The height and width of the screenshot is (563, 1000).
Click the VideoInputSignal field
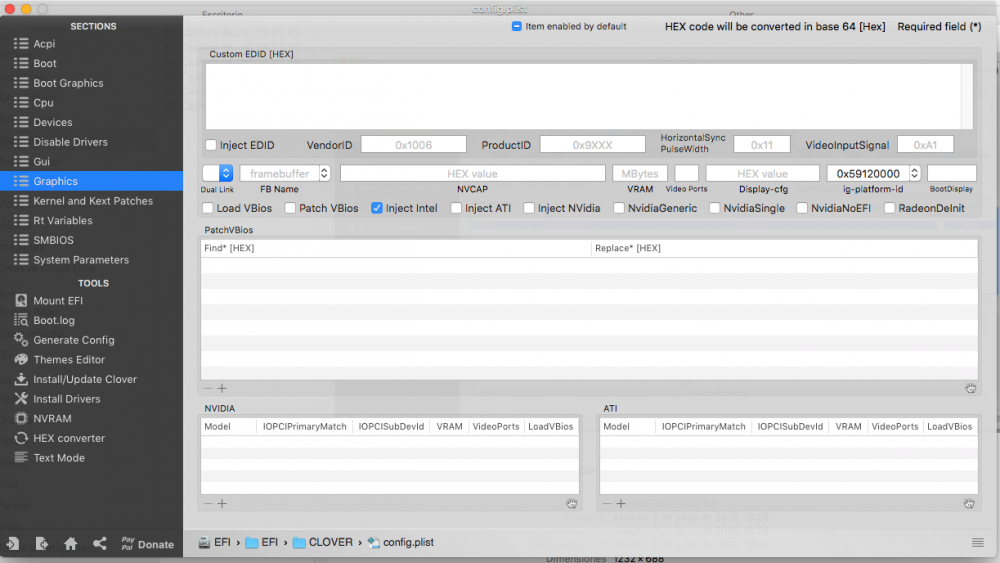coord(925,145)
